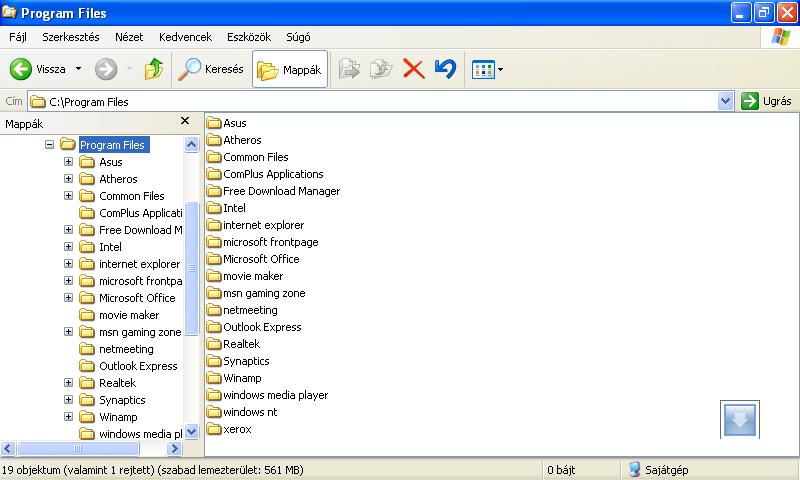This screenshot has width=800, height=480.
Task: Select microsoft frontpage folder in file list
Action: tap(262, 242)
